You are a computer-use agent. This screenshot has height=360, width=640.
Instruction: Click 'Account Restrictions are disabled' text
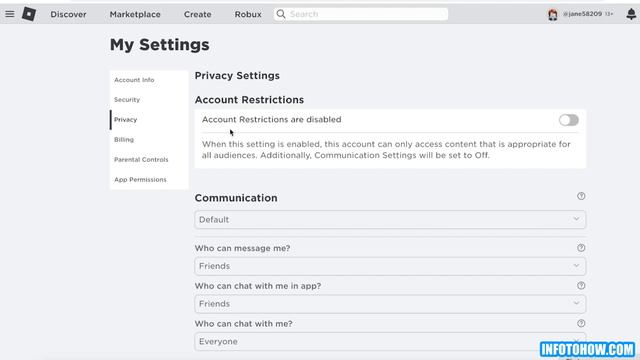(271, 120)
